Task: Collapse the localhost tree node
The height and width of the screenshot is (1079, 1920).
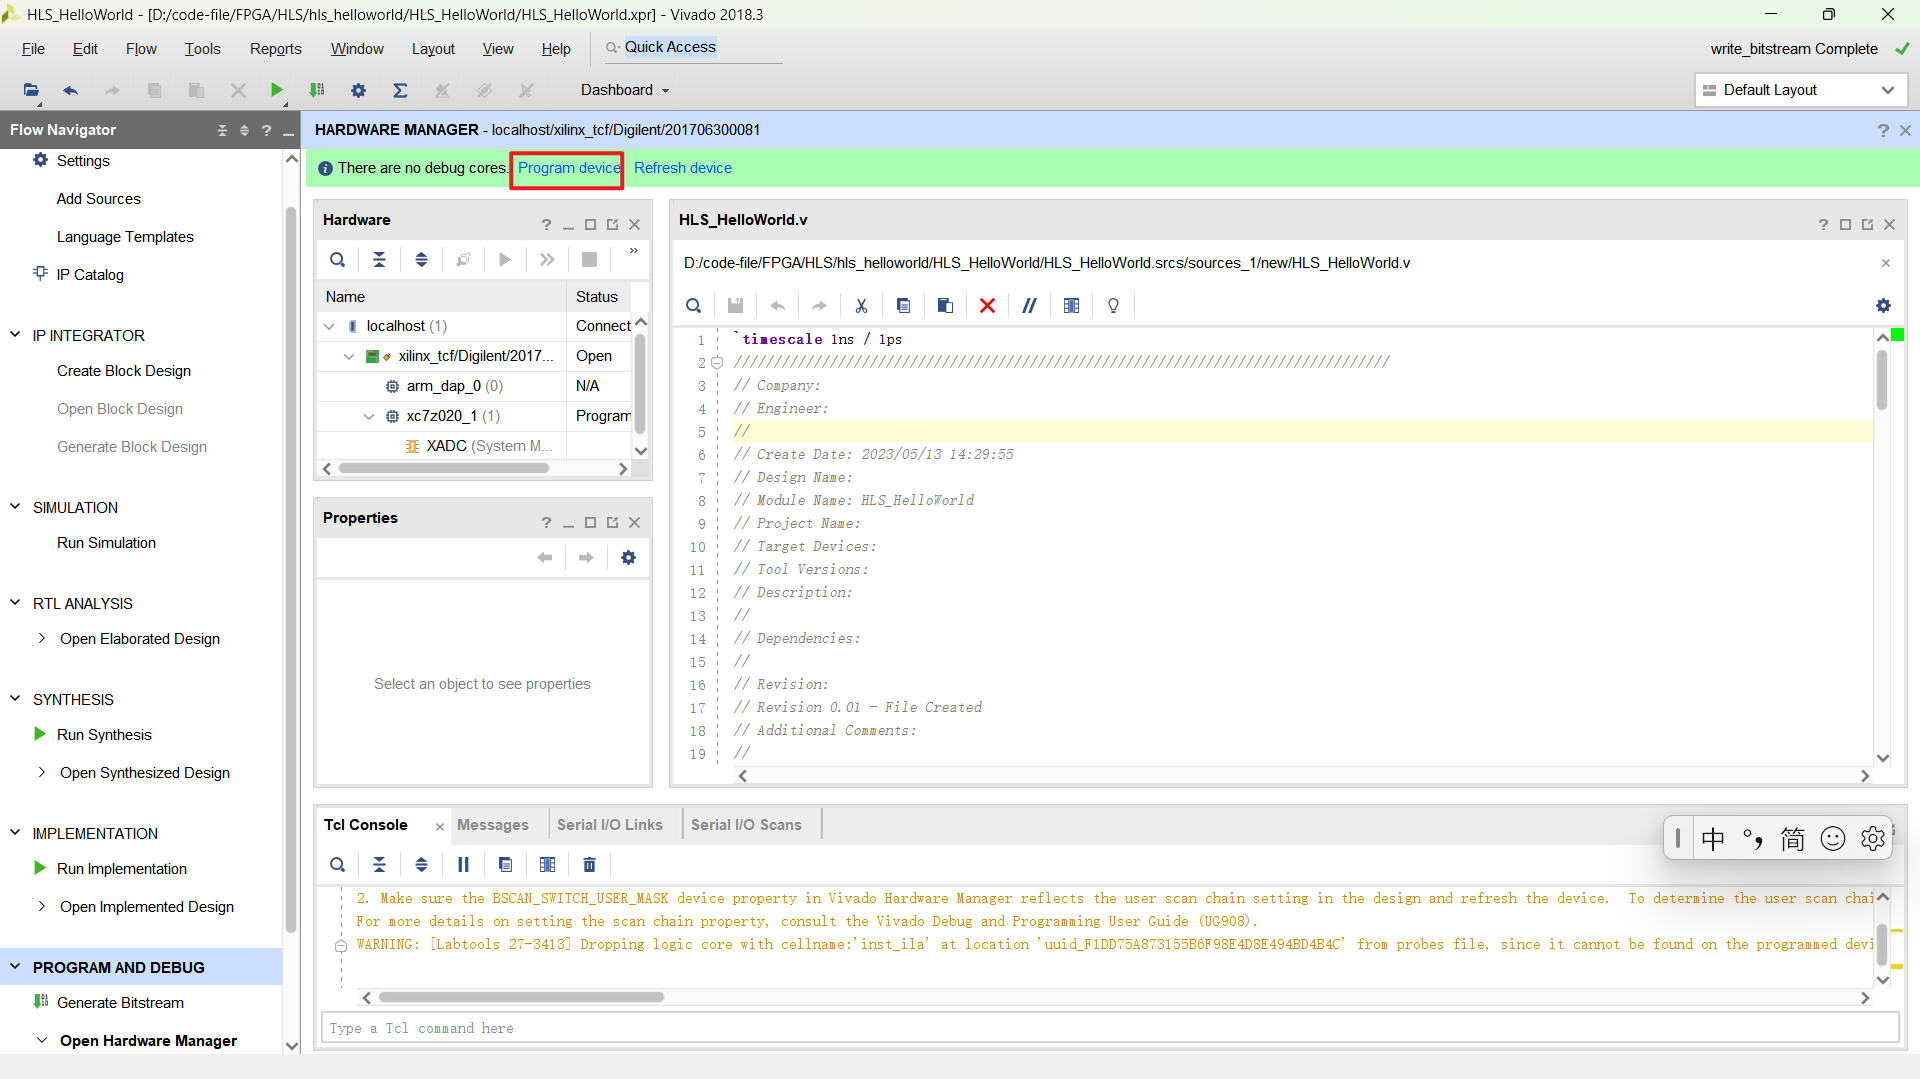Action: click(329, 326)
